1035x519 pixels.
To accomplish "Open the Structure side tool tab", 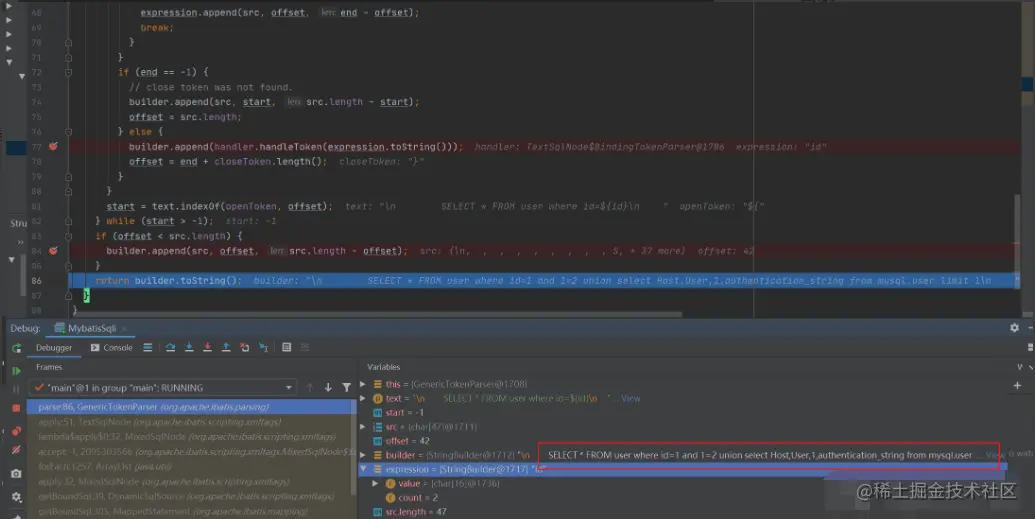I will pyautogui.click(x=18, y=223).
